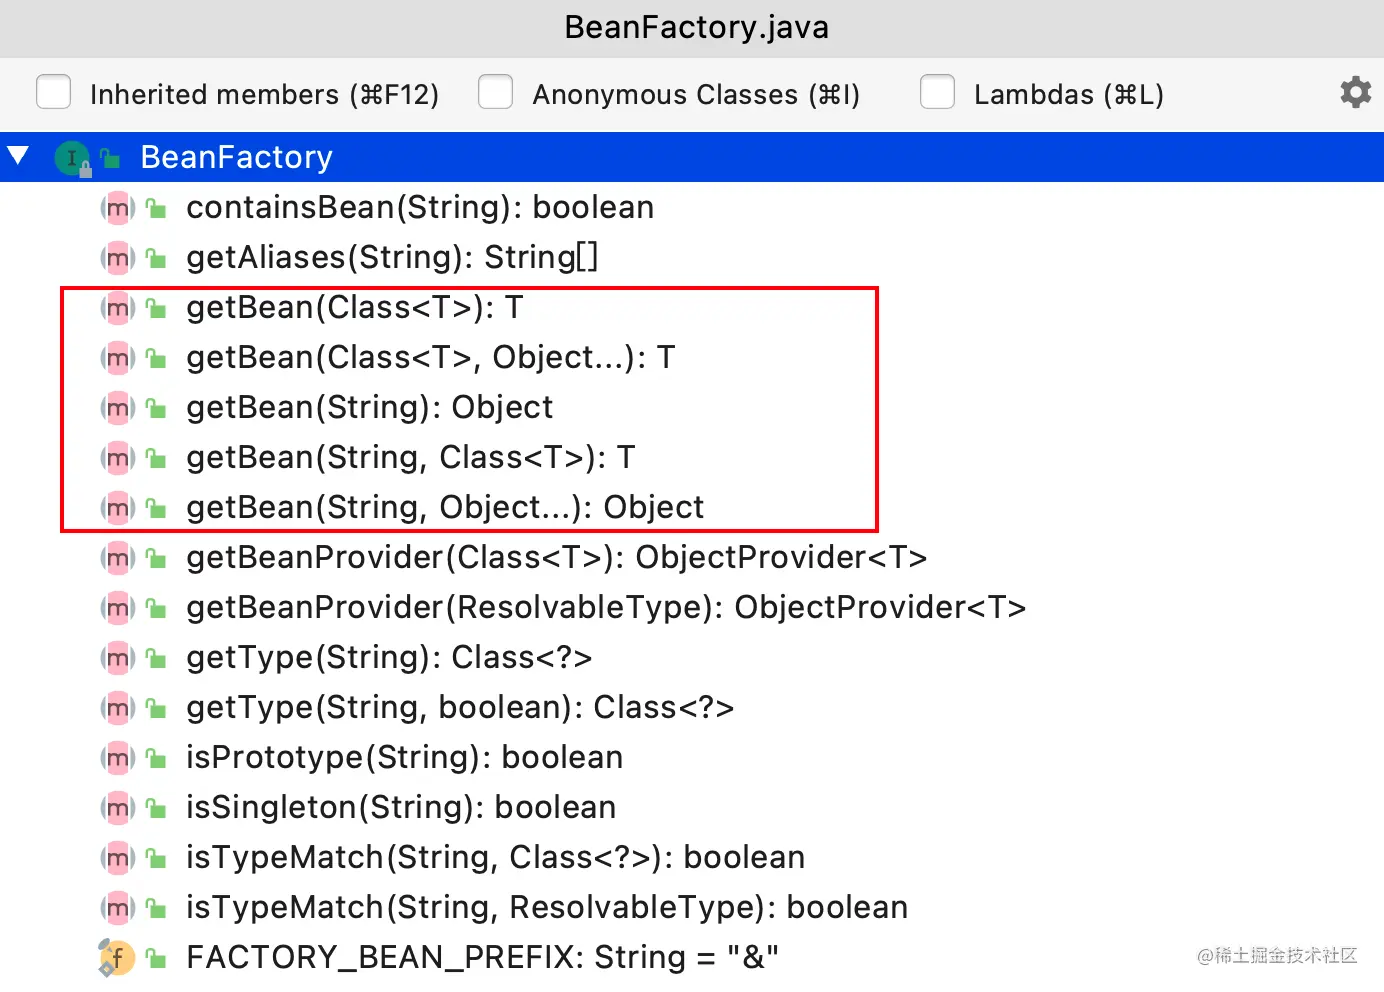
Task: Select the BeanFactory root node label
Action: point(236,158)
